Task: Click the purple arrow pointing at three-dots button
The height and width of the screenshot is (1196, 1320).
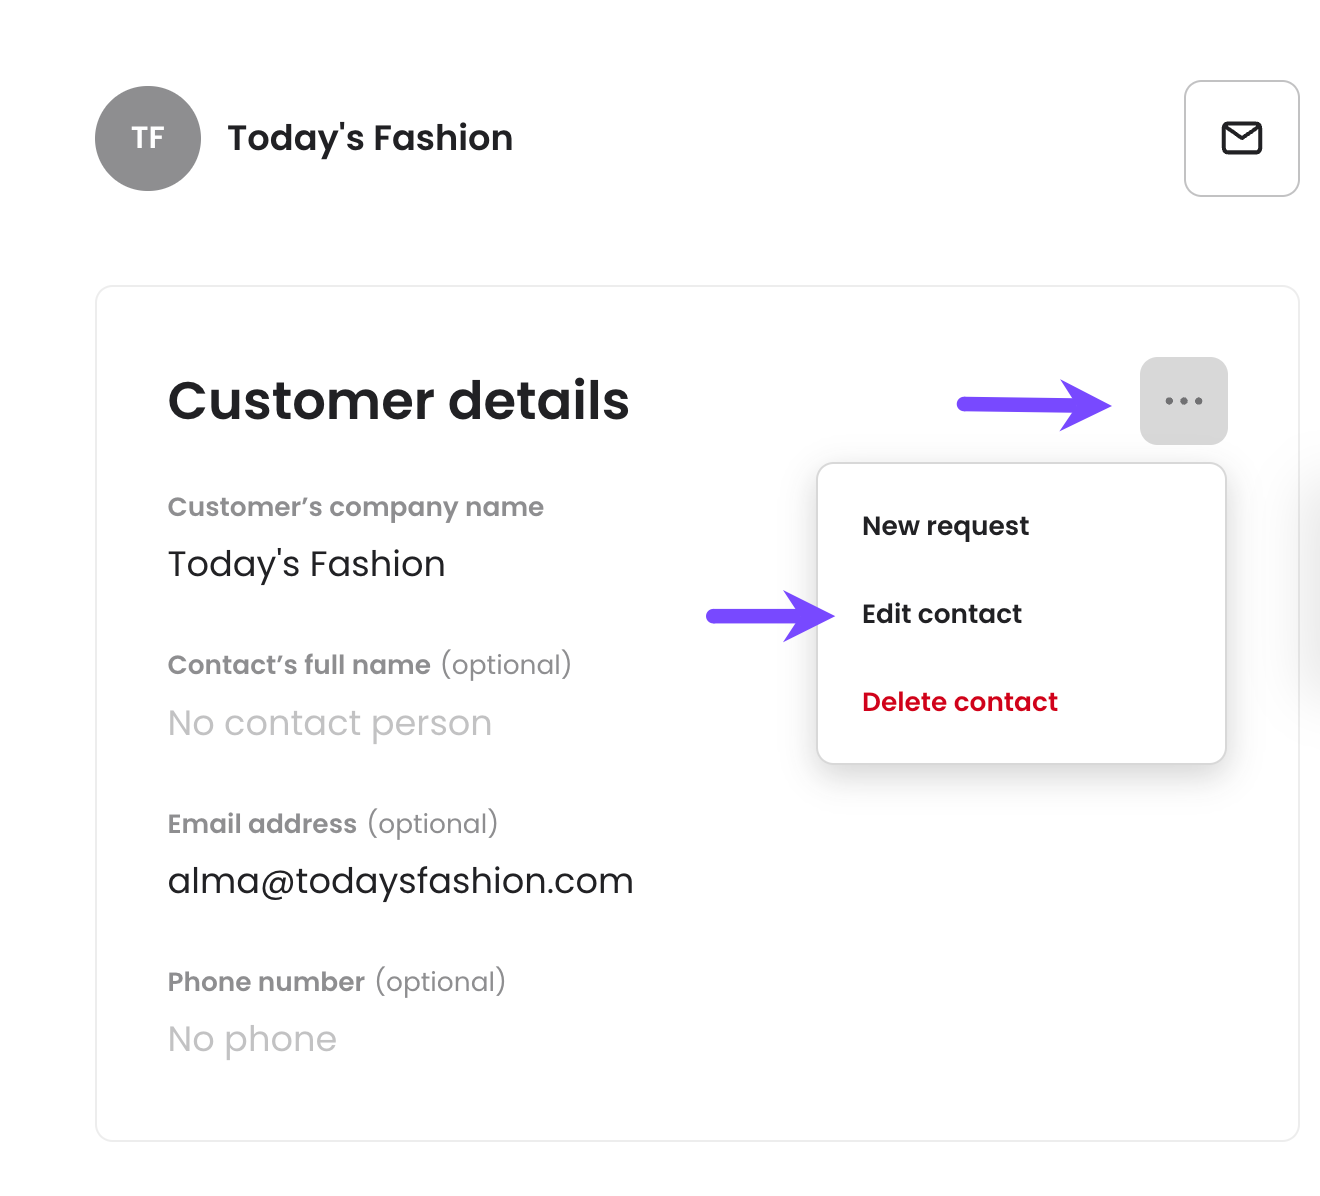Action: tap(1034, 404)
